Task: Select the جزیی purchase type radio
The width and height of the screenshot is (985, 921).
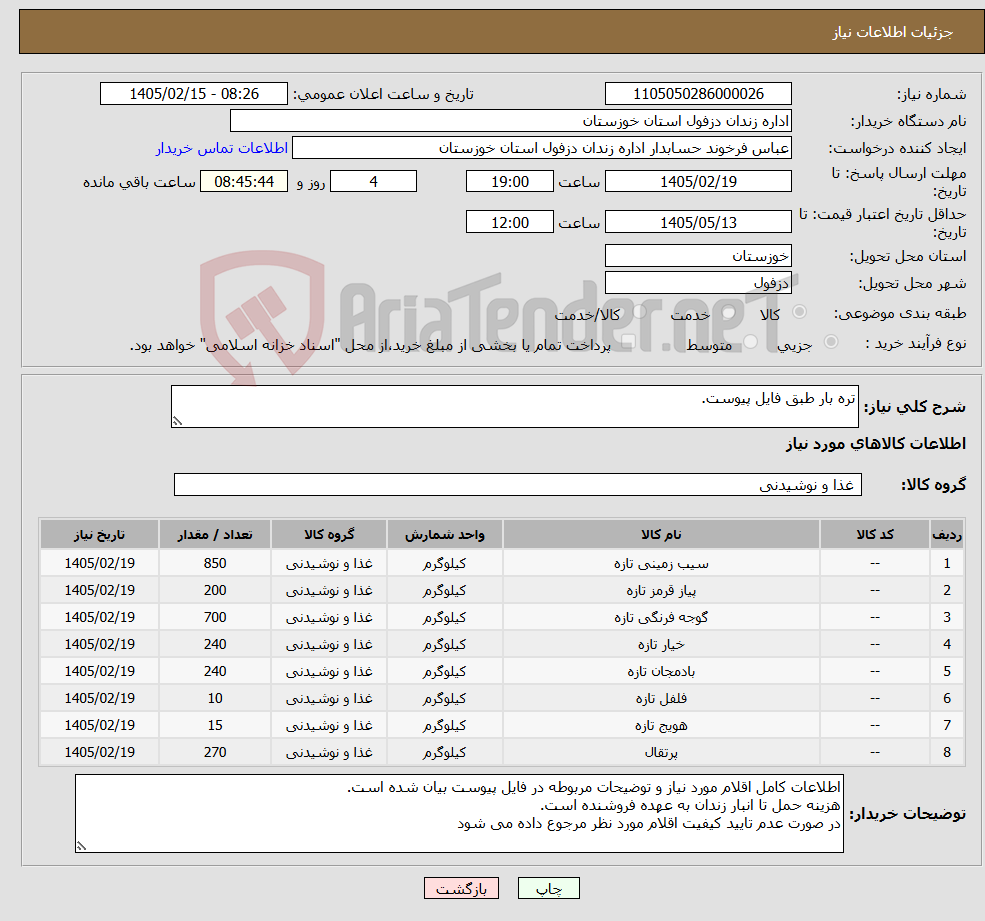Action: 831,342
